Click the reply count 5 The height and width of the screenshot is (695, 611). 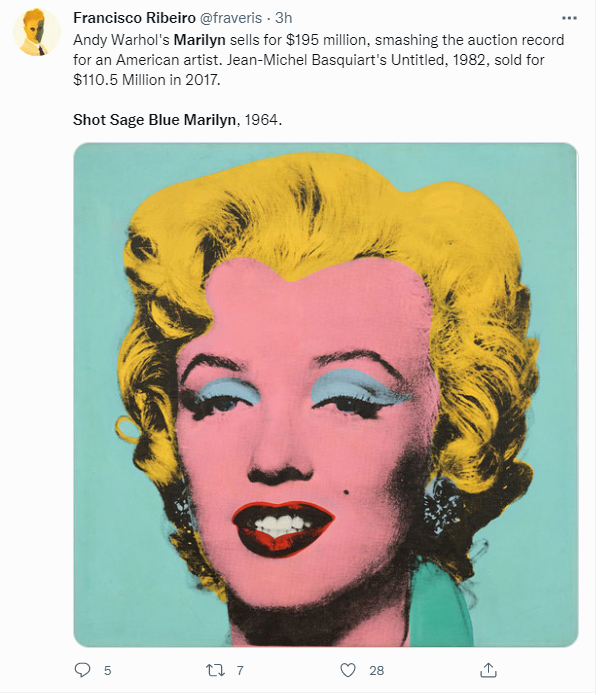click(x=108, y=671)
